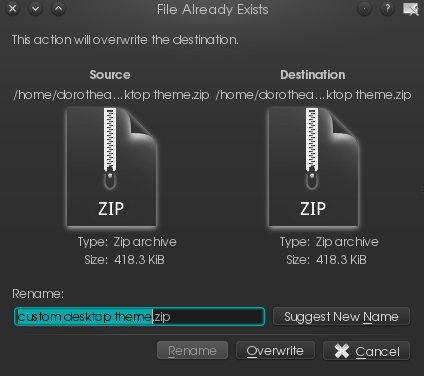Click the Destination file path label
The width and height of the screenshot is (424, 376).
(x=313, y=95)
